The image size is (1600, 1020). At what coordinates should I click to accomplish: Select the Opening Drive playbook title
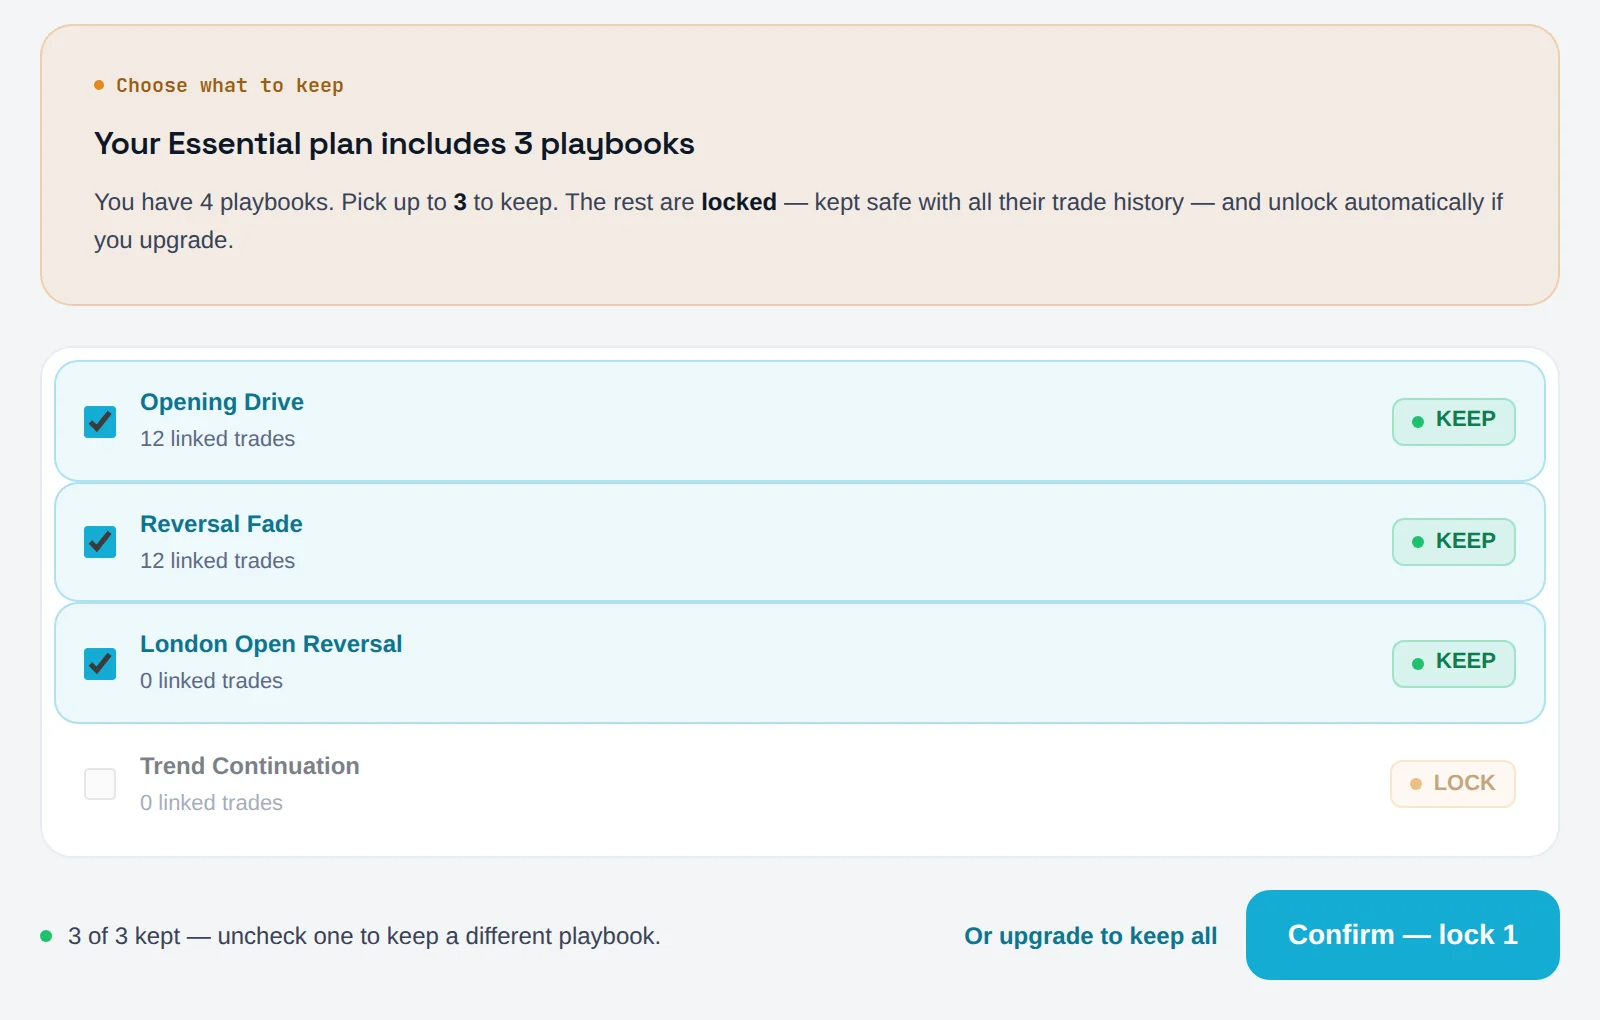click(222, 402)
